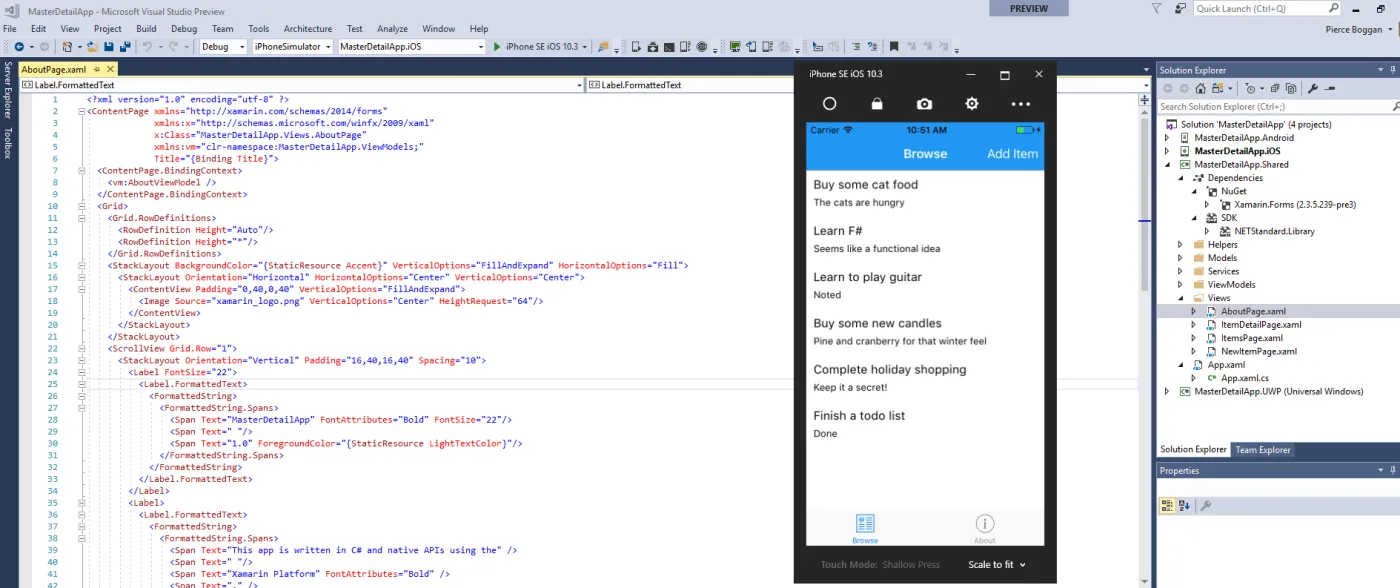
Task: Expand the MasterDetailApp.Android project node
Action: pyautogui.click(x=1167, y=138)
